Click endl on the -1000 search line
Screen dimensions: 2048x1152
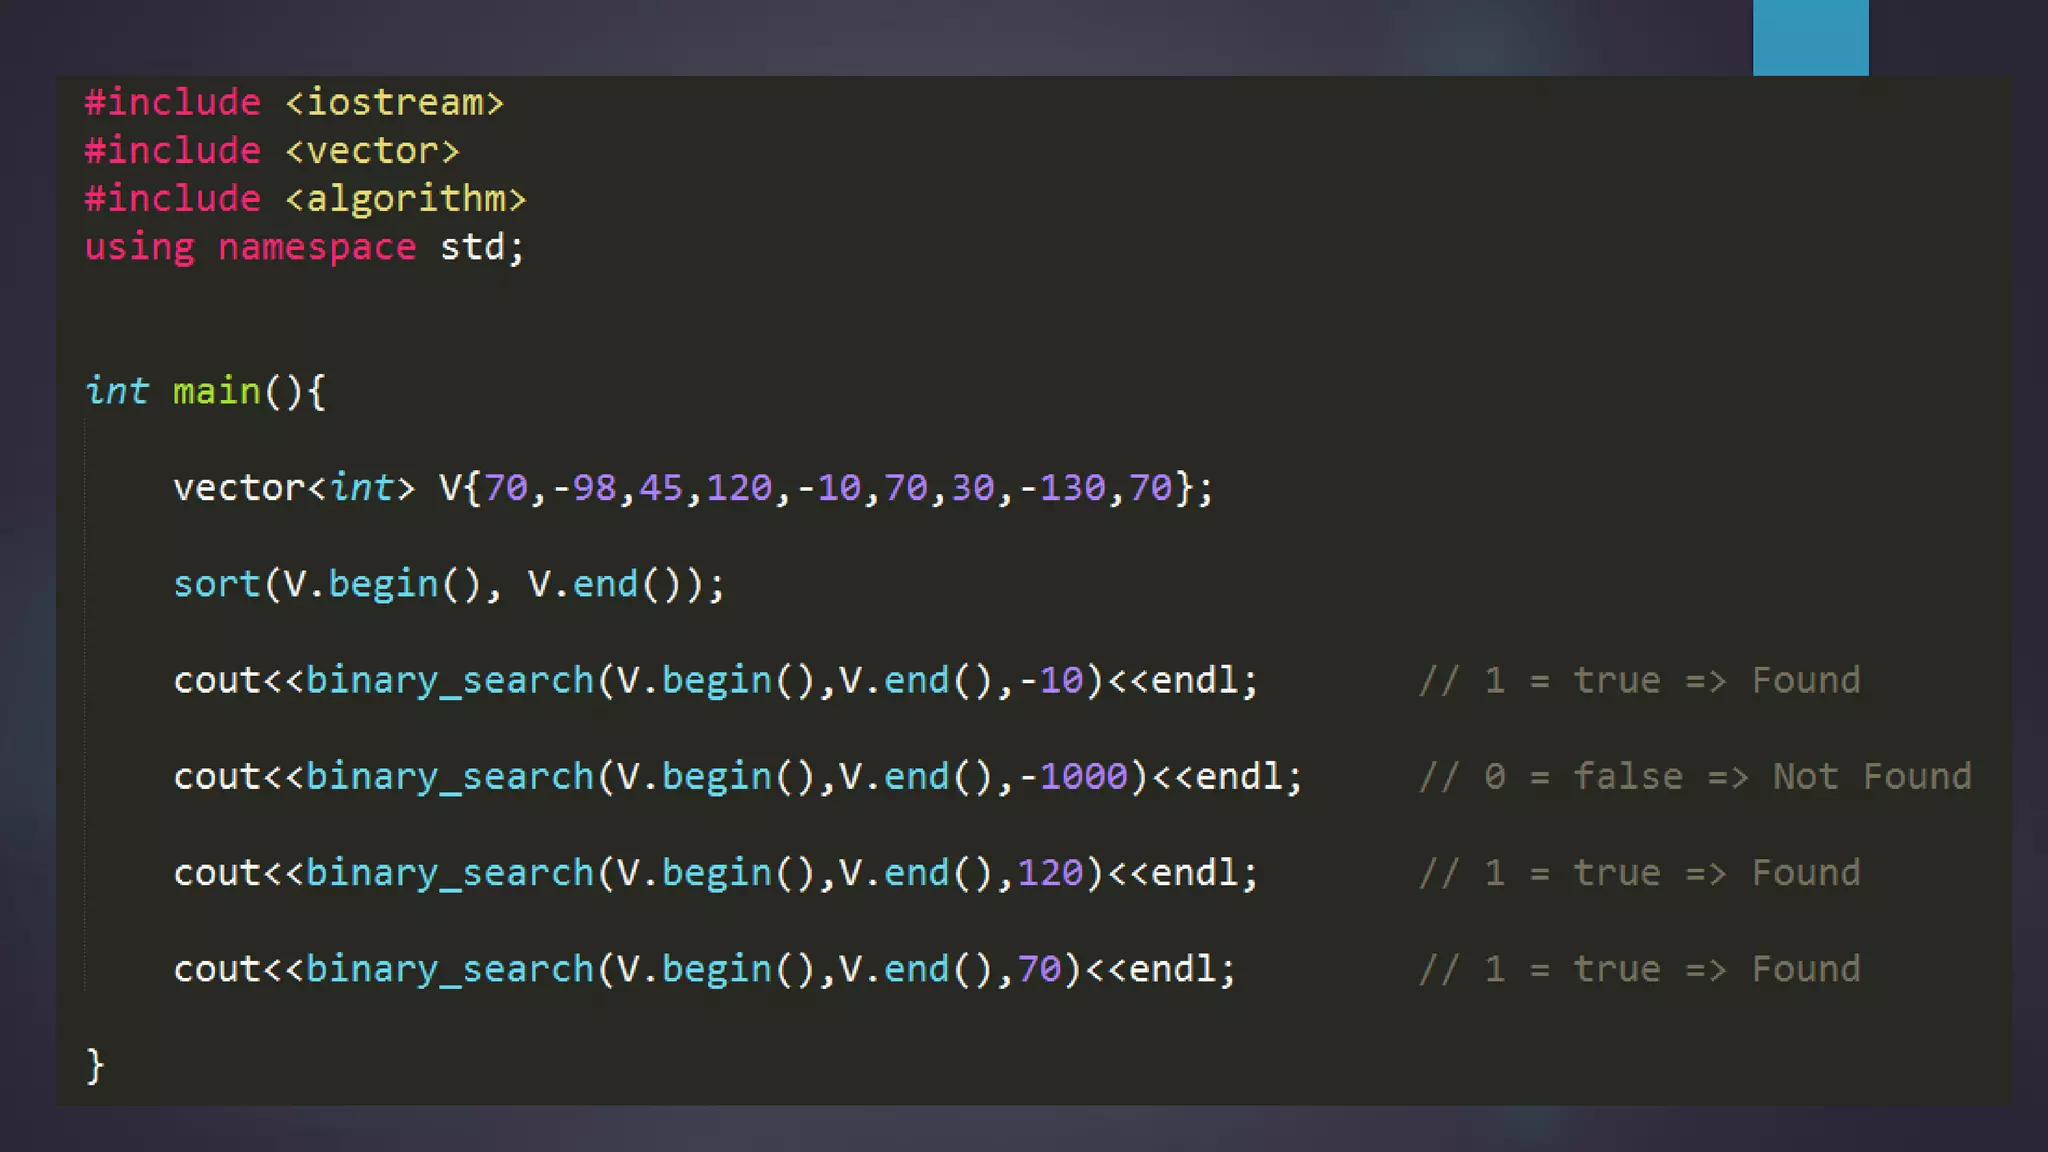pos(1240,777)
